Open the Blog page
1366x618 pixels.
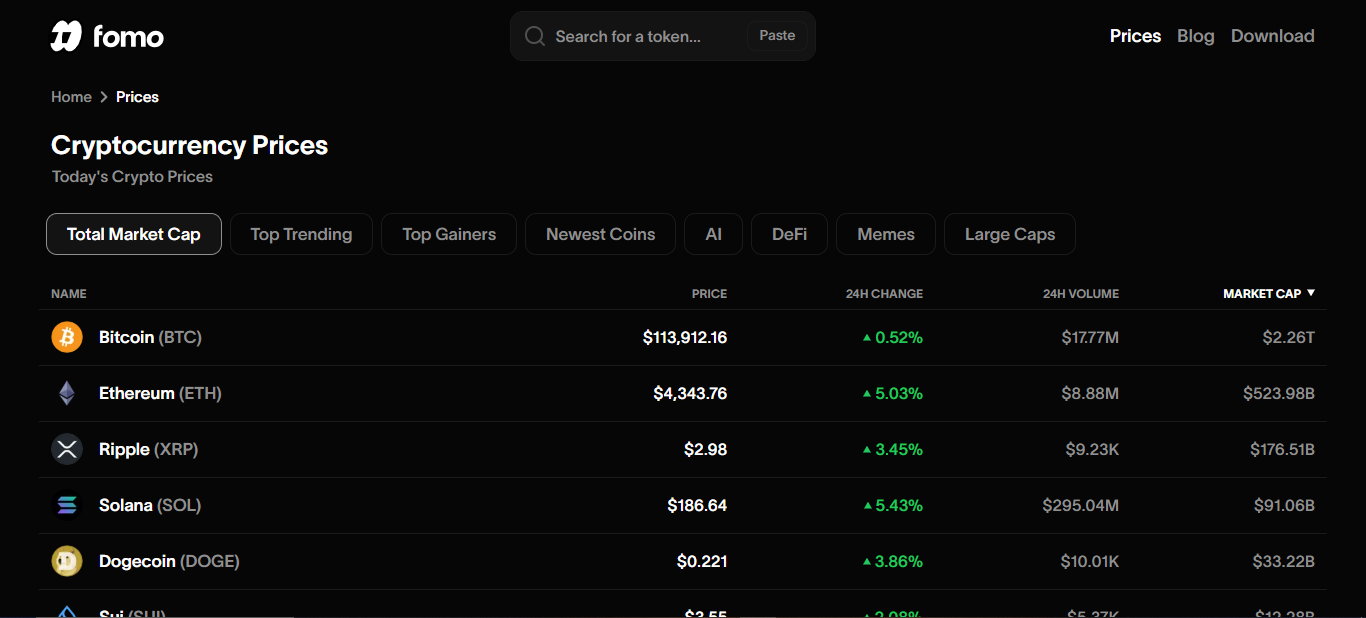coord(1195,36)
